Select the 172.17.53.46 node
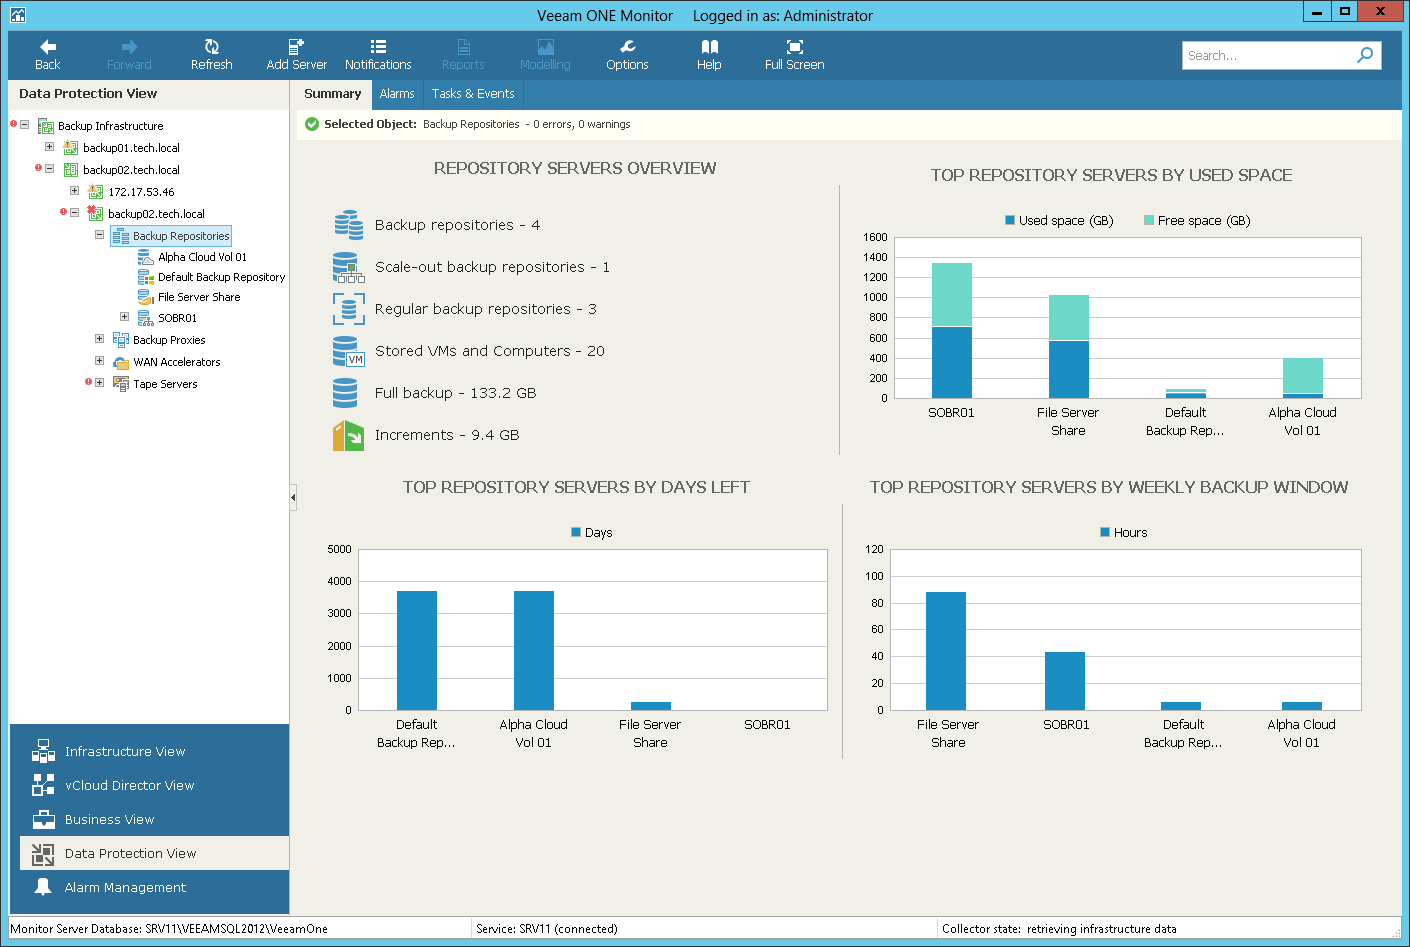The width and height of the screenshot is (1410, 947). [x=141, y=192]
